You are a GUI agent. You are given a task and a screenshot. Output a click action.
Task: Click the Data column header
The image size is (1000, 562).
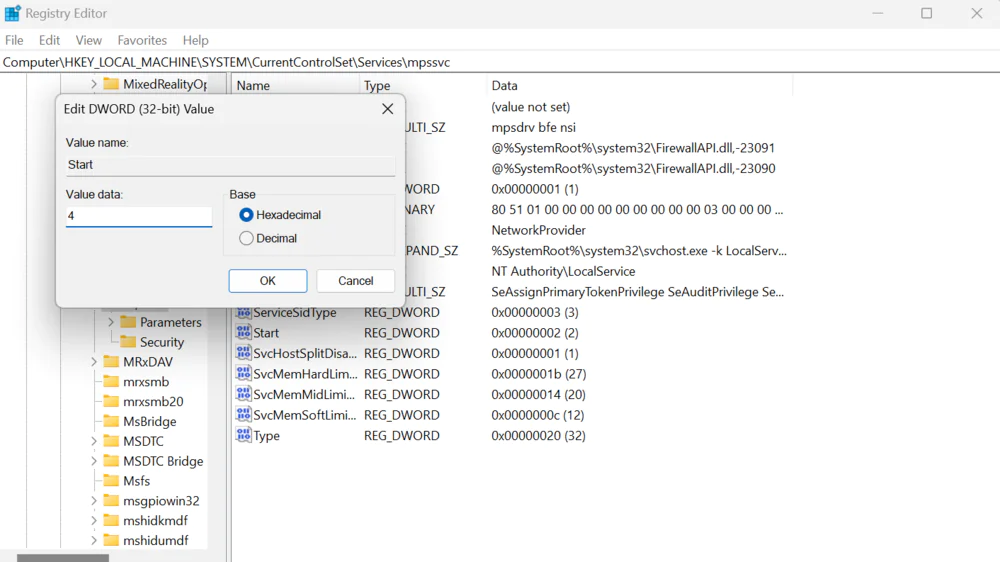(x=640, y=85)
